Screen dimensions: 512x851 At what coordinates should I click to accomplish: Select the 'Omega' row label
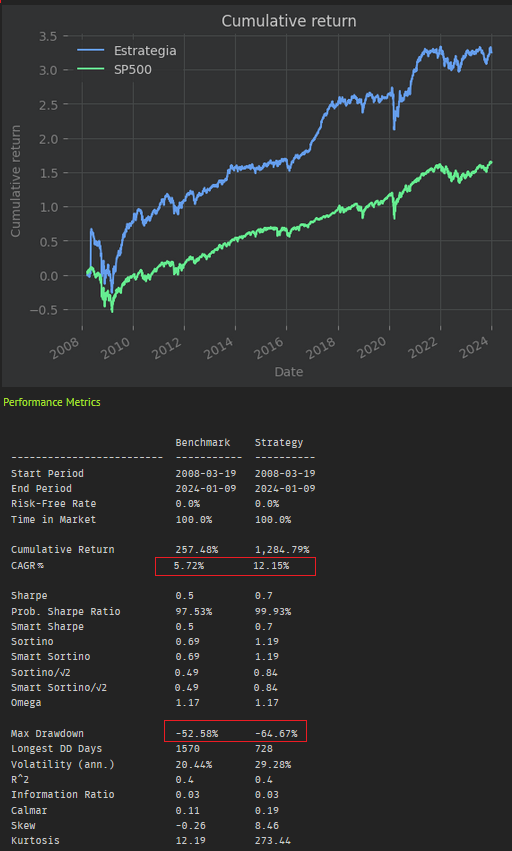[x=26, y=702]
